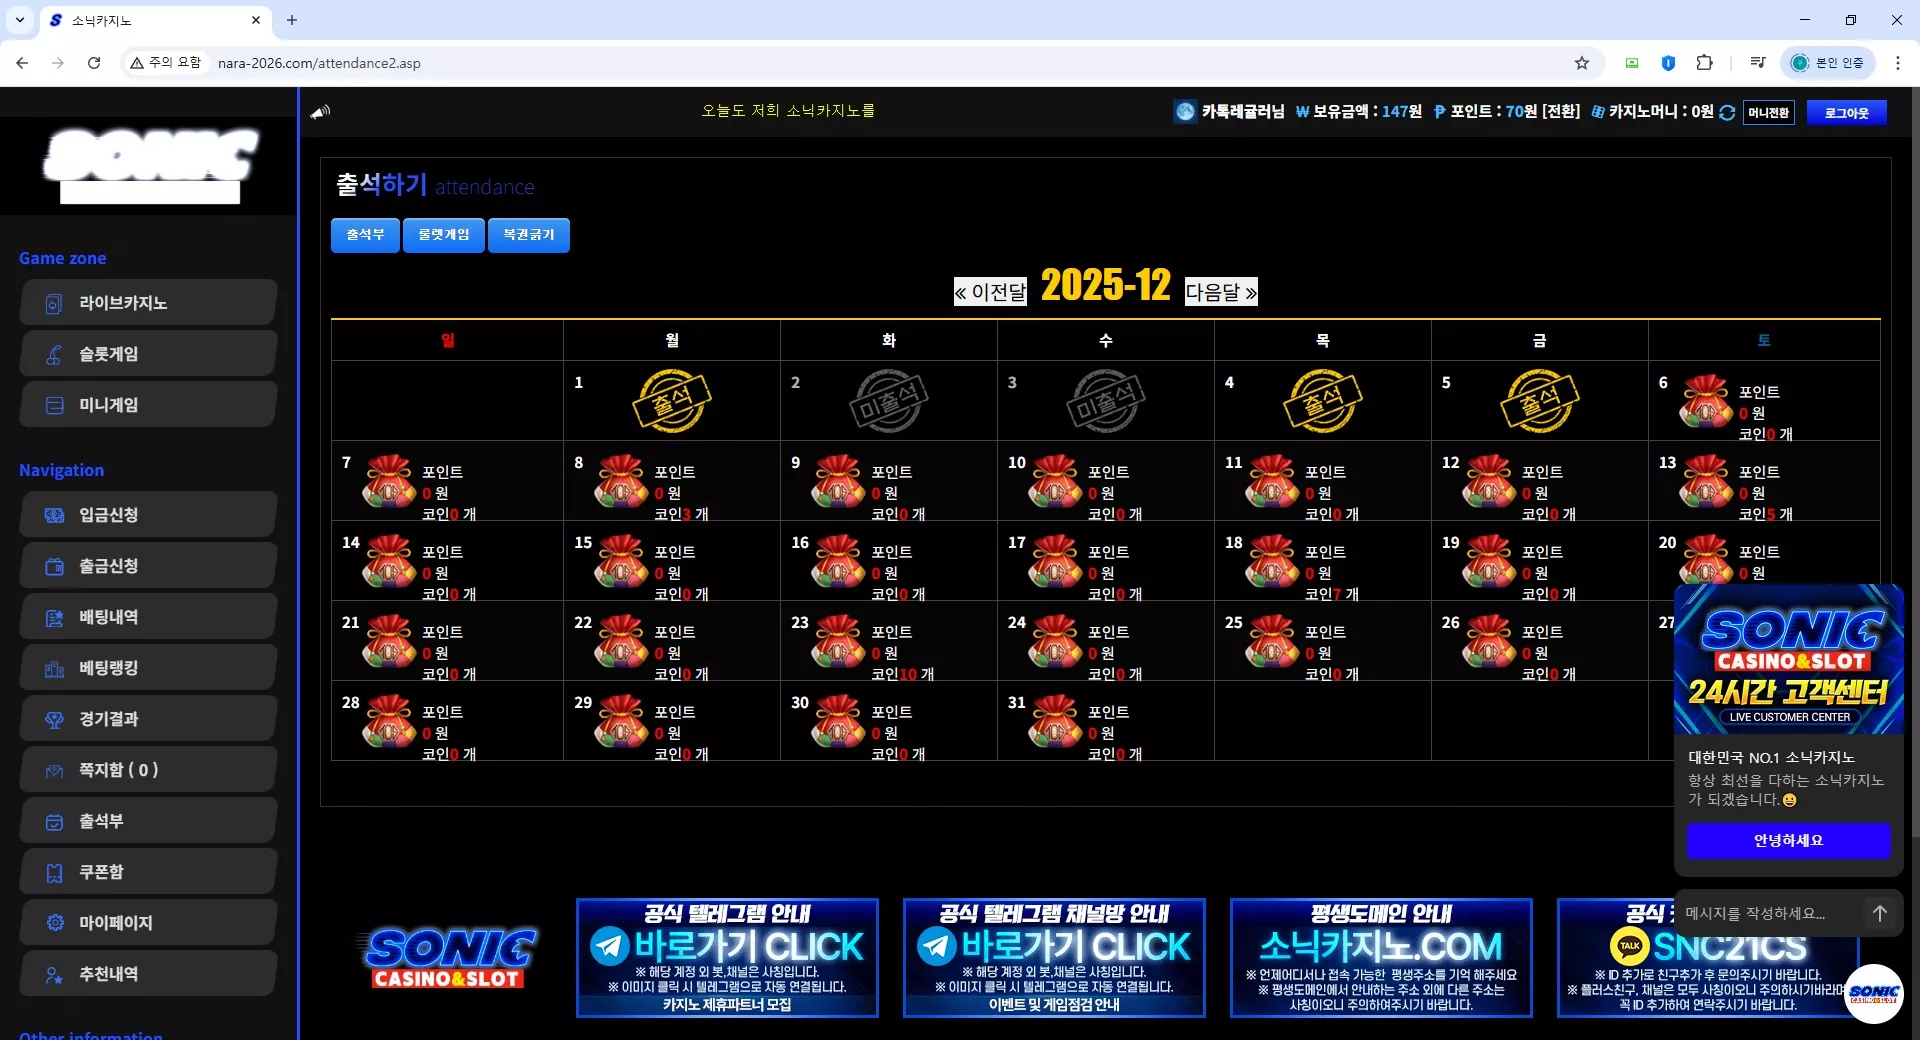The image size is (1920, 1040).
Task: Click the lucky bag on day 25
Action: point(1272,641)
